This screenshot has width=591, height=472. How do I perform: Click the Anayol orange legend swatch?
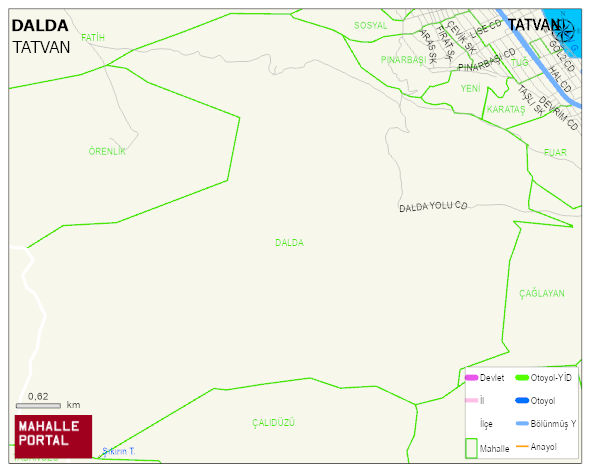(522, 446)
